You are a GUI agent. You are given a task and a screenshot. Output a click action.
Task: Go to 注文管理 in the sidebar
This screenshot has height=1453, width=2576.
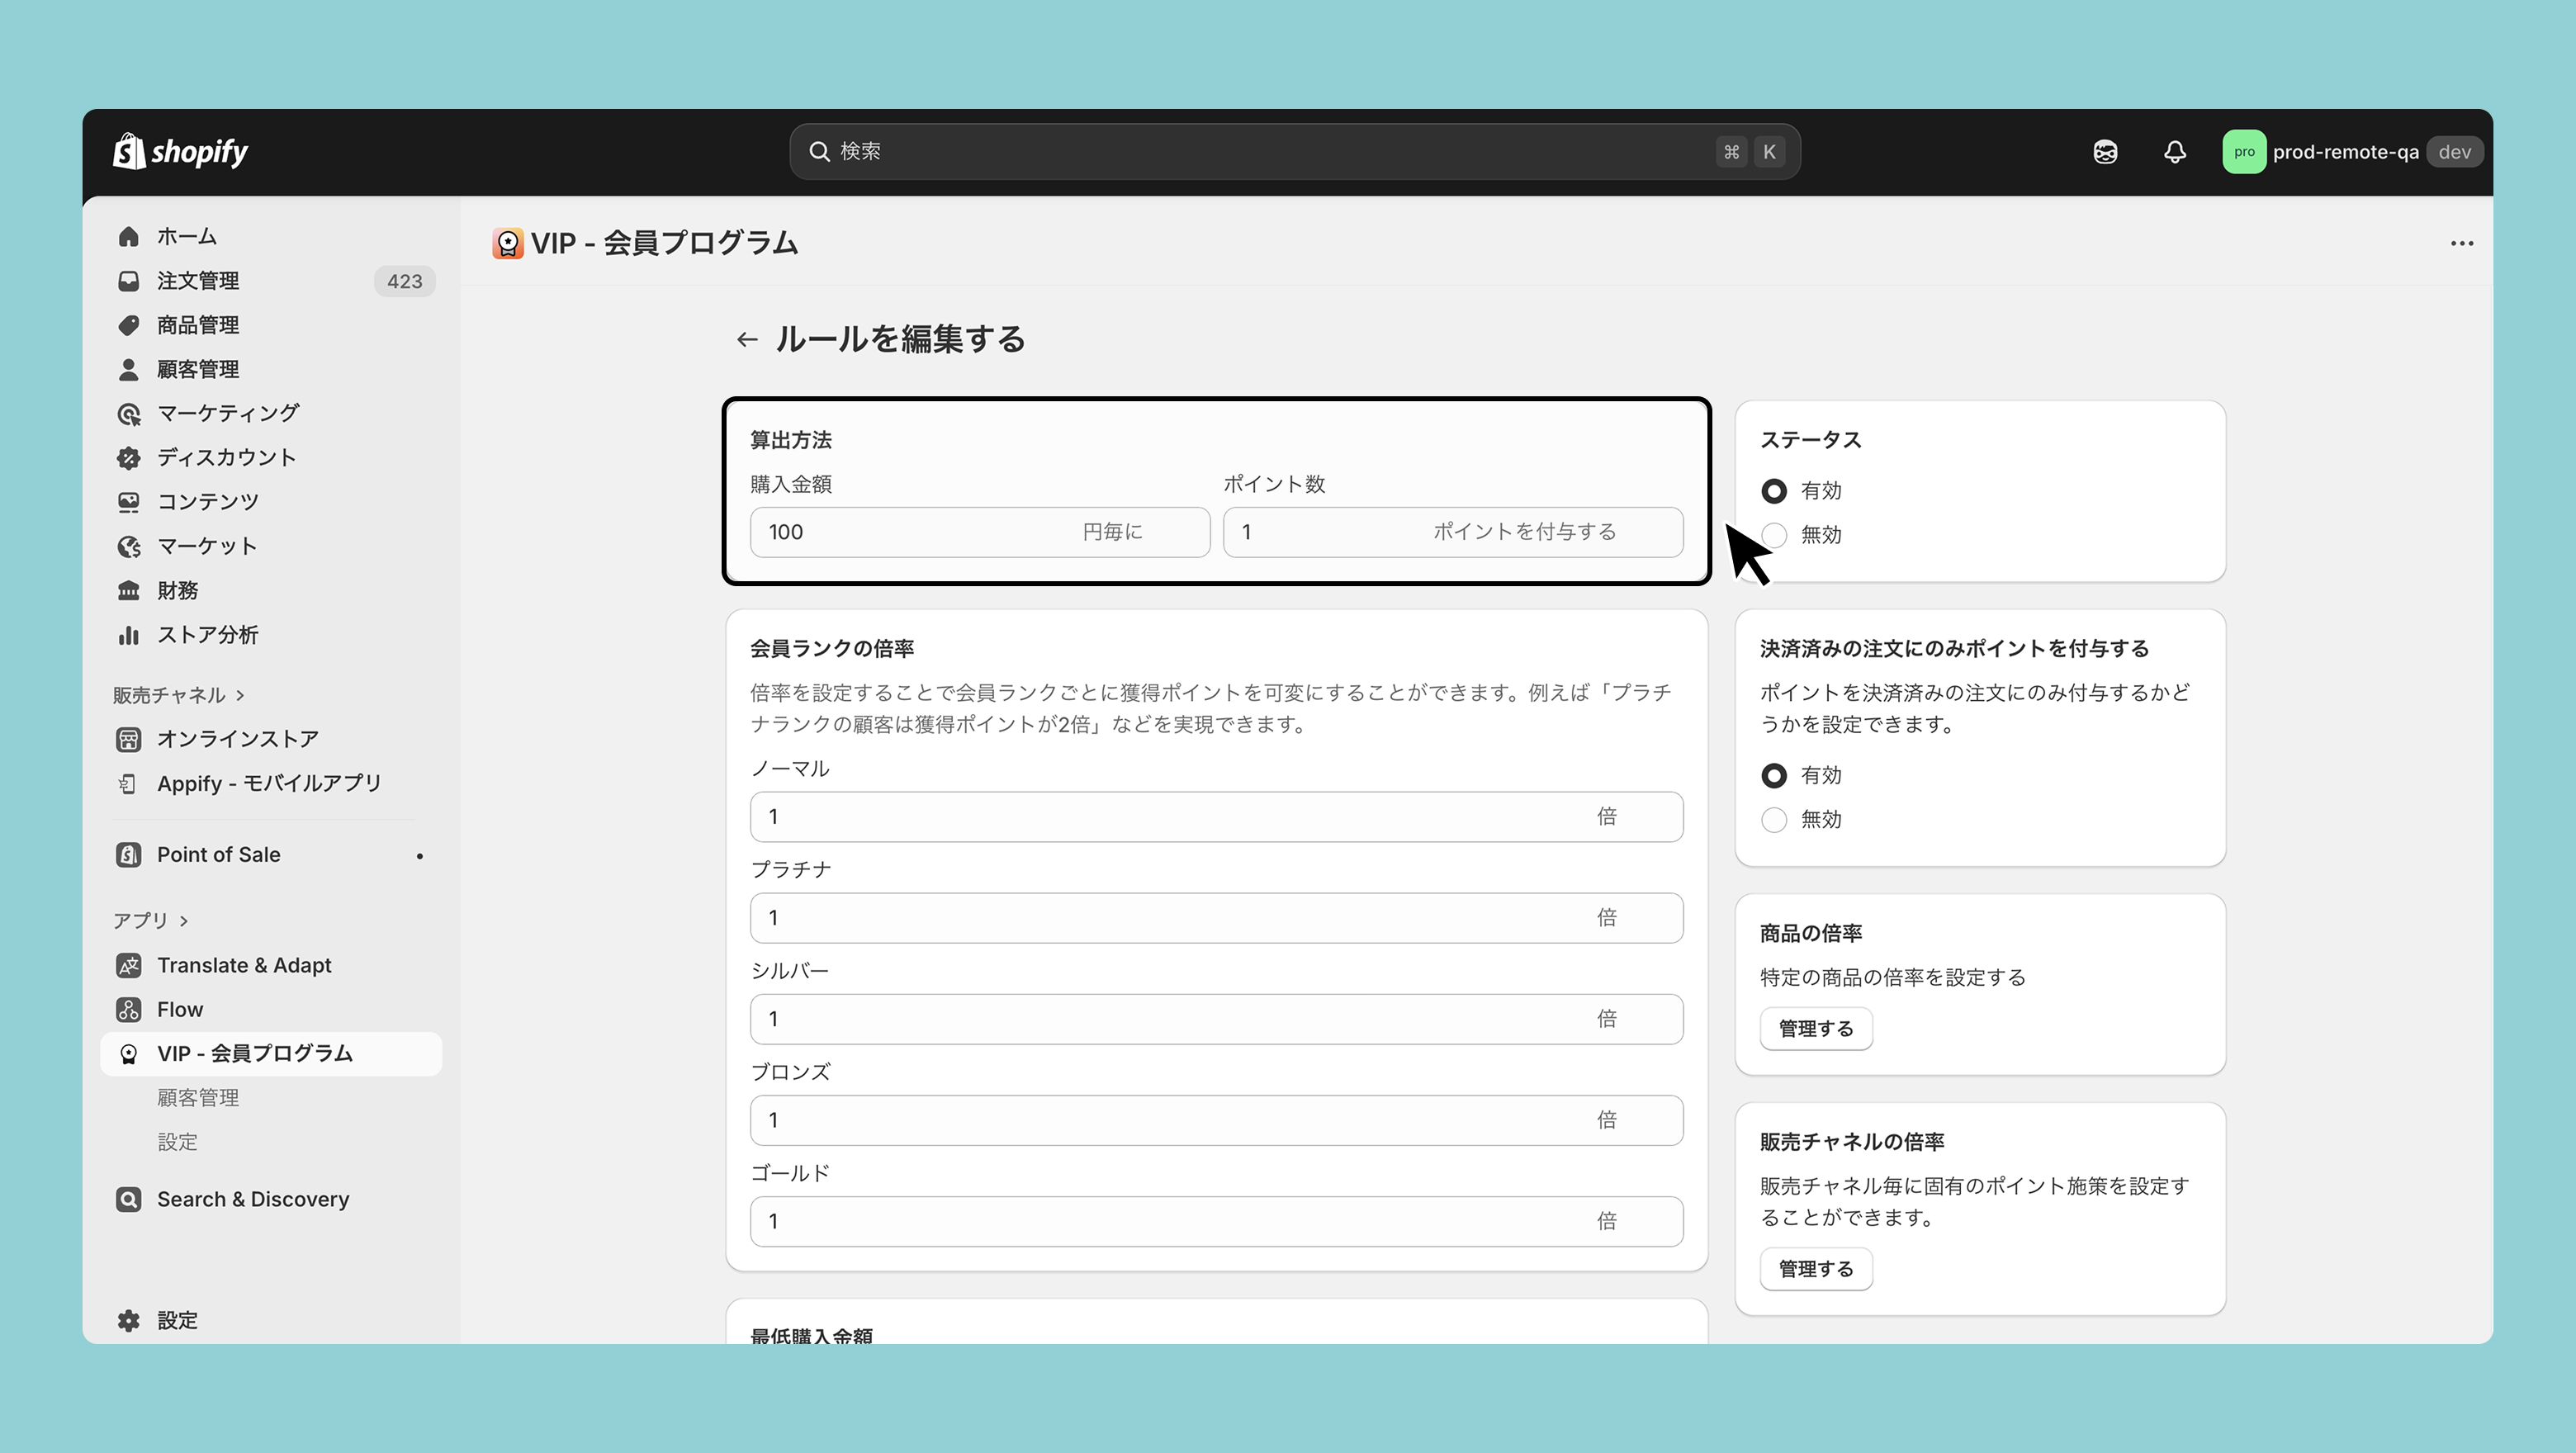coord(198,281)
